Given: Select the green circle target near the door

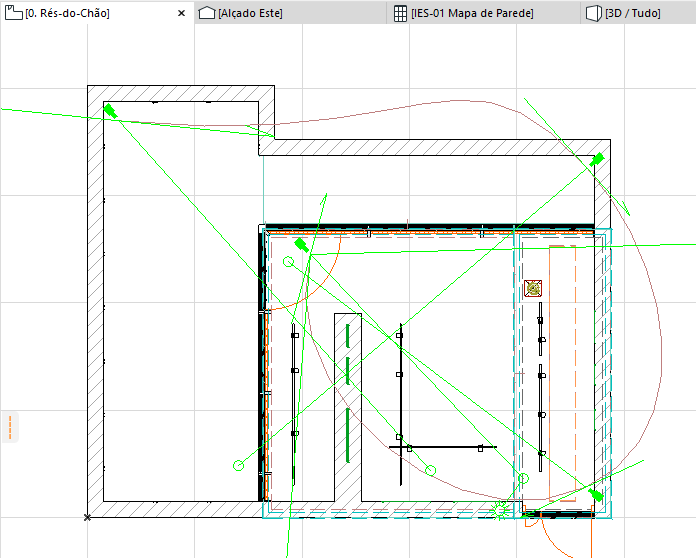Looking at the screenshot, I should coord(289,262).
